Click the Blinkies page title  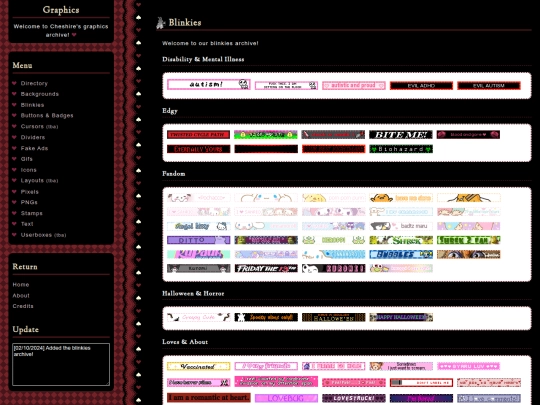click(185, 23)
